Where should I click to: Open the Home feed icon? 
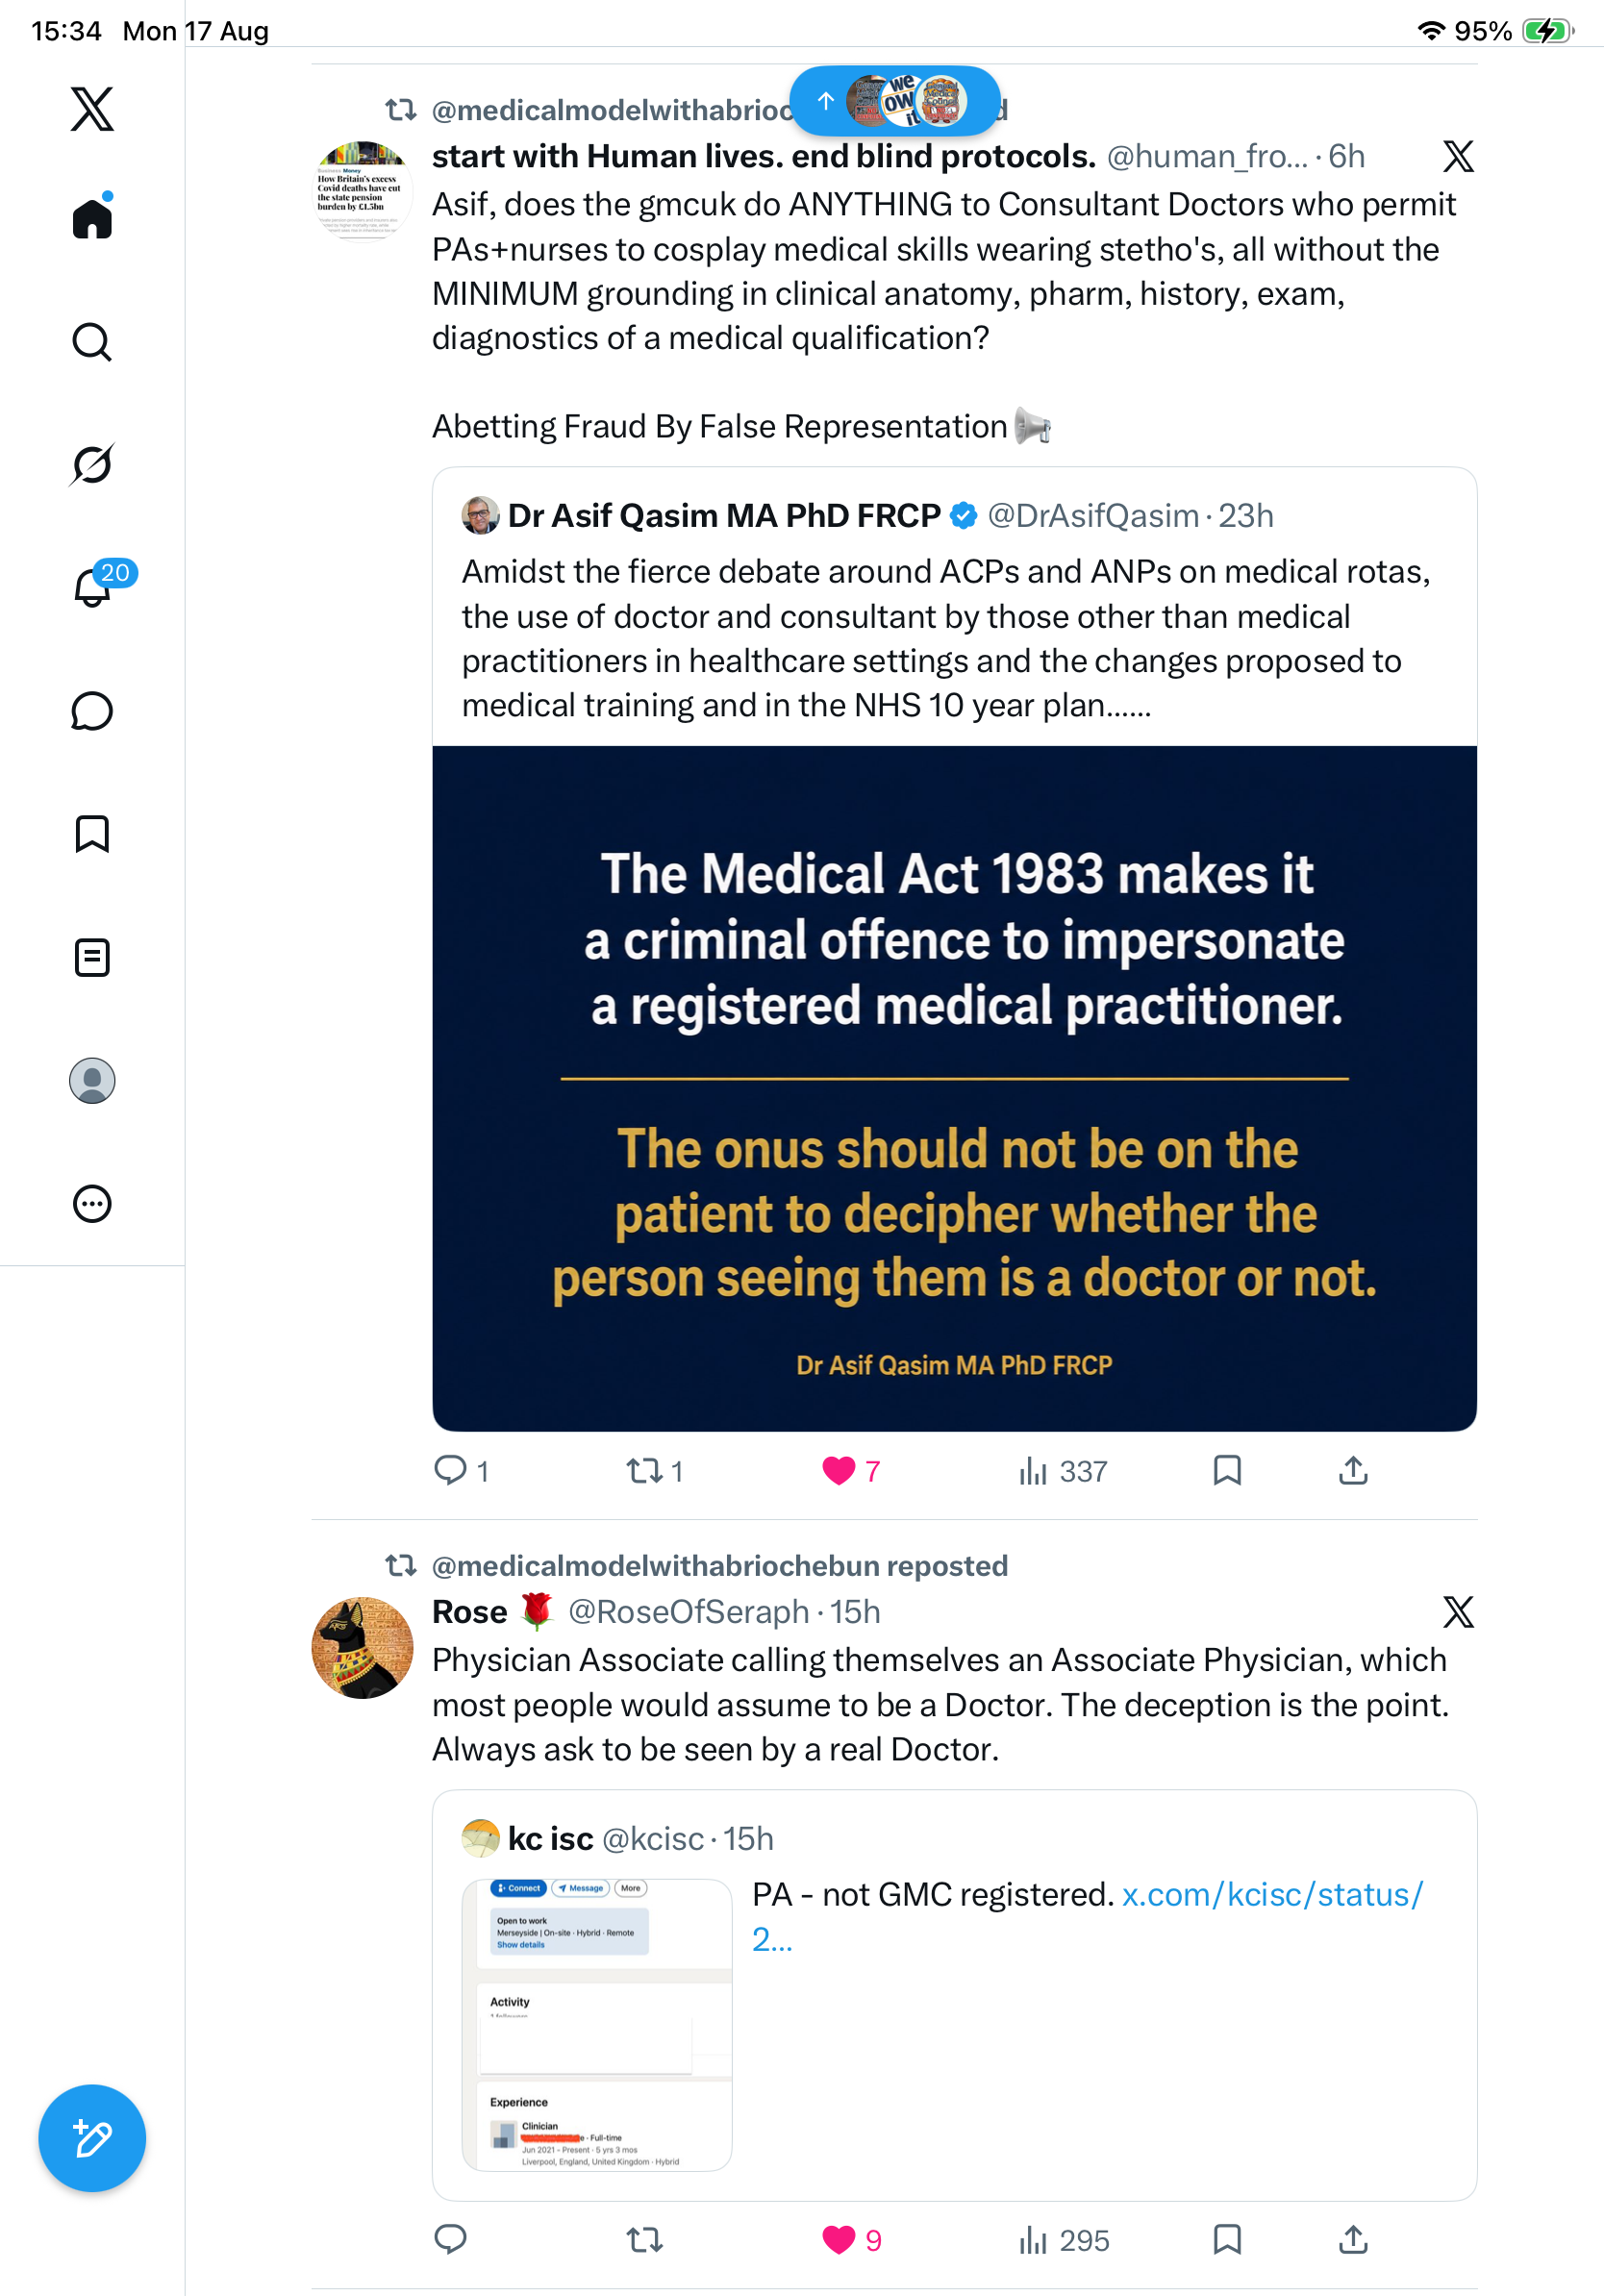[92, 217]
